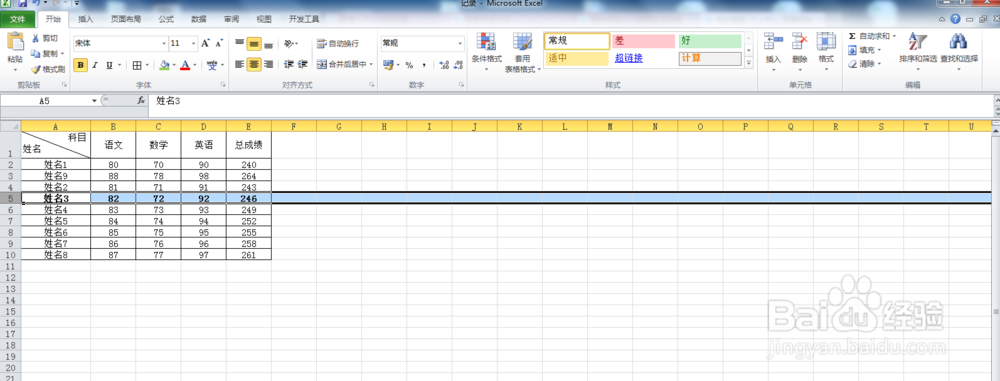
Task: Increase font size with large A icon
Action: click(x=205, y=43)
